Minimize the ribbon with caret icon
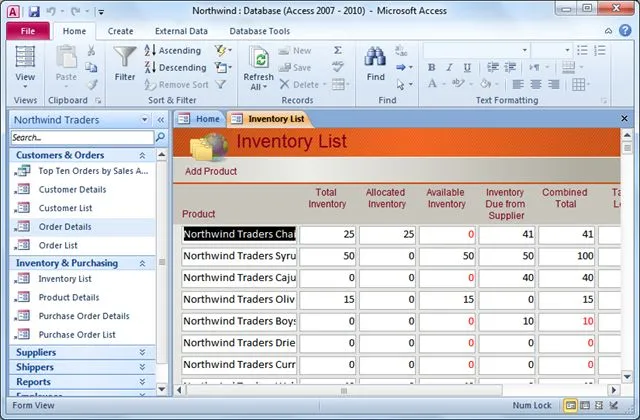Viewport: 640px width, 420px height. tap(608, 31)
